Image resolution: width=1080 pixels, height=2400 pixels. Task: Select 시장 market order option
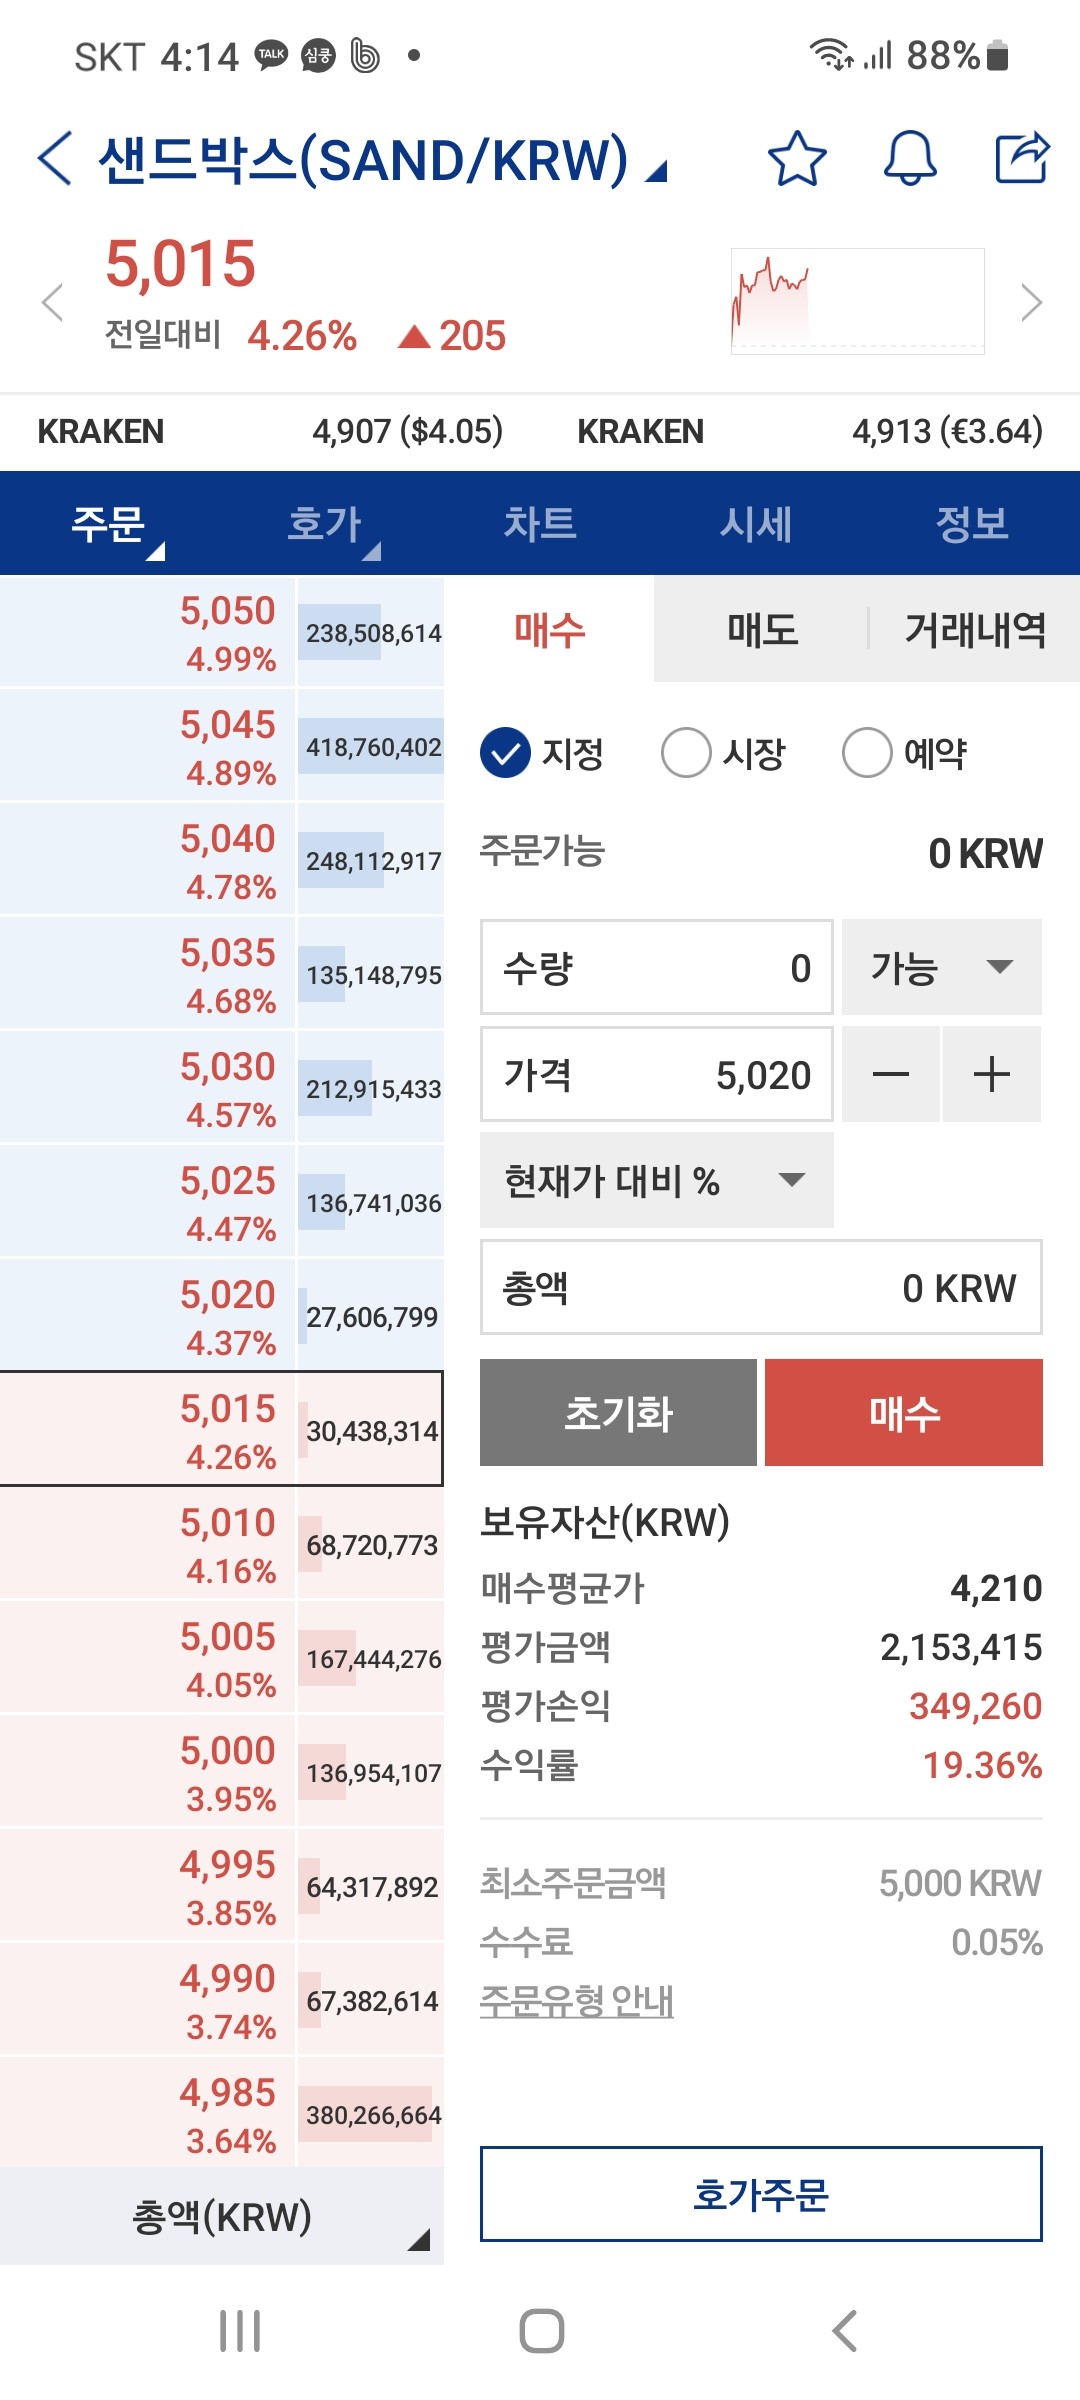point(723,753)
